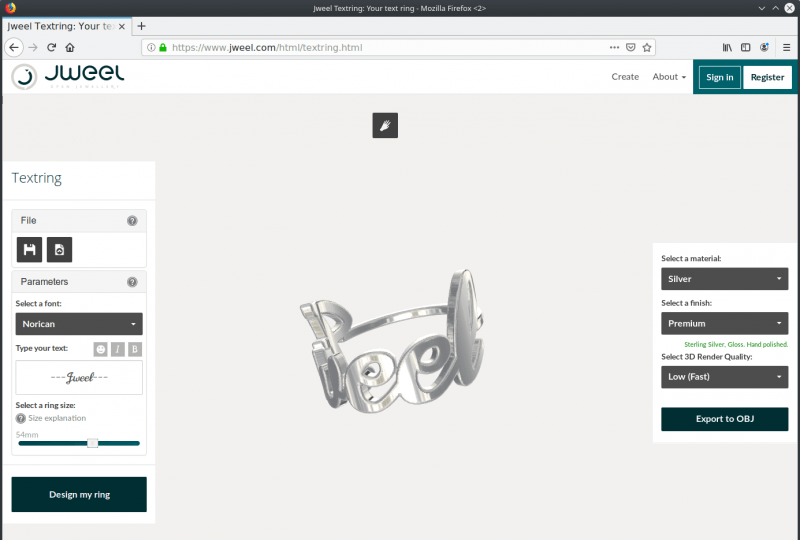800x540 pixels.
Task: Toggle bold text style
Action: (135, 349)
